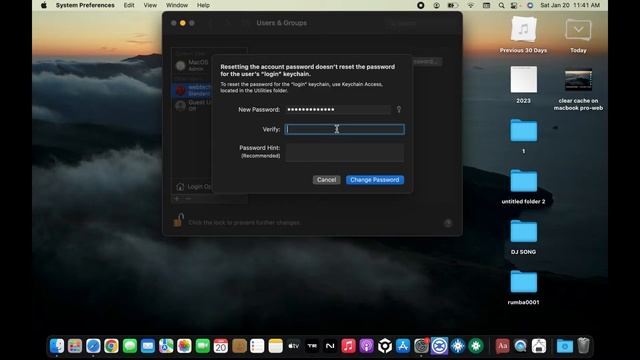Open Photos from the Dock
This screenshot has height=360, width=640.
184,346
